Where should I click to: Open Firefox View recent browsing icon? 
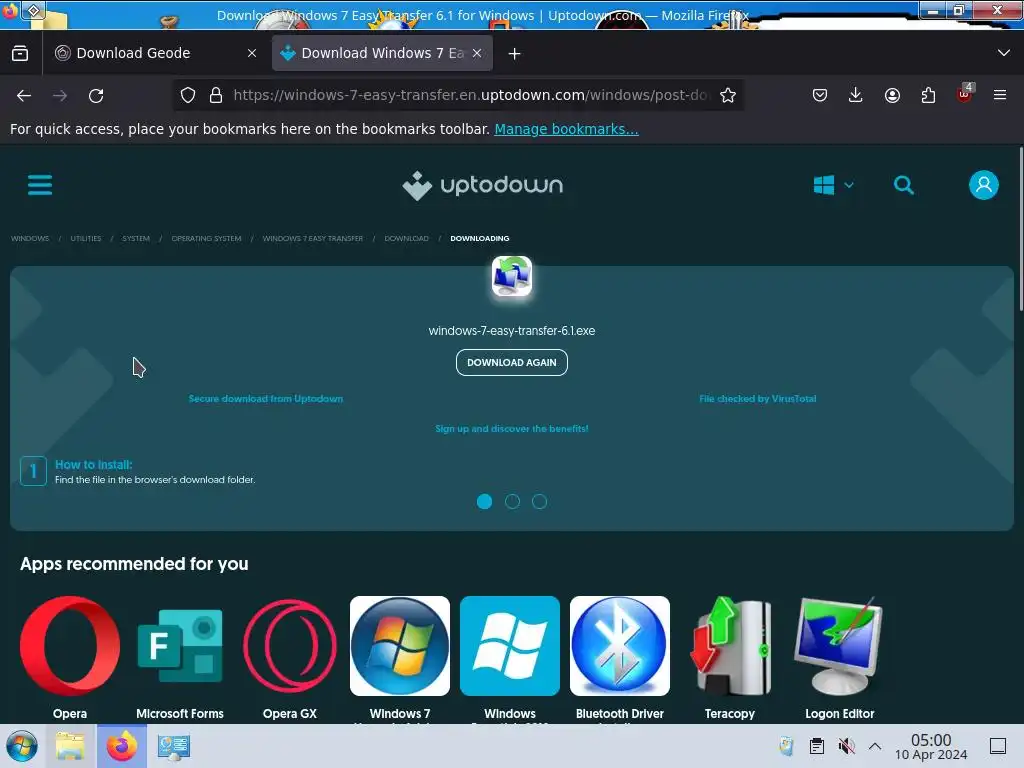[x=20, y=53]
